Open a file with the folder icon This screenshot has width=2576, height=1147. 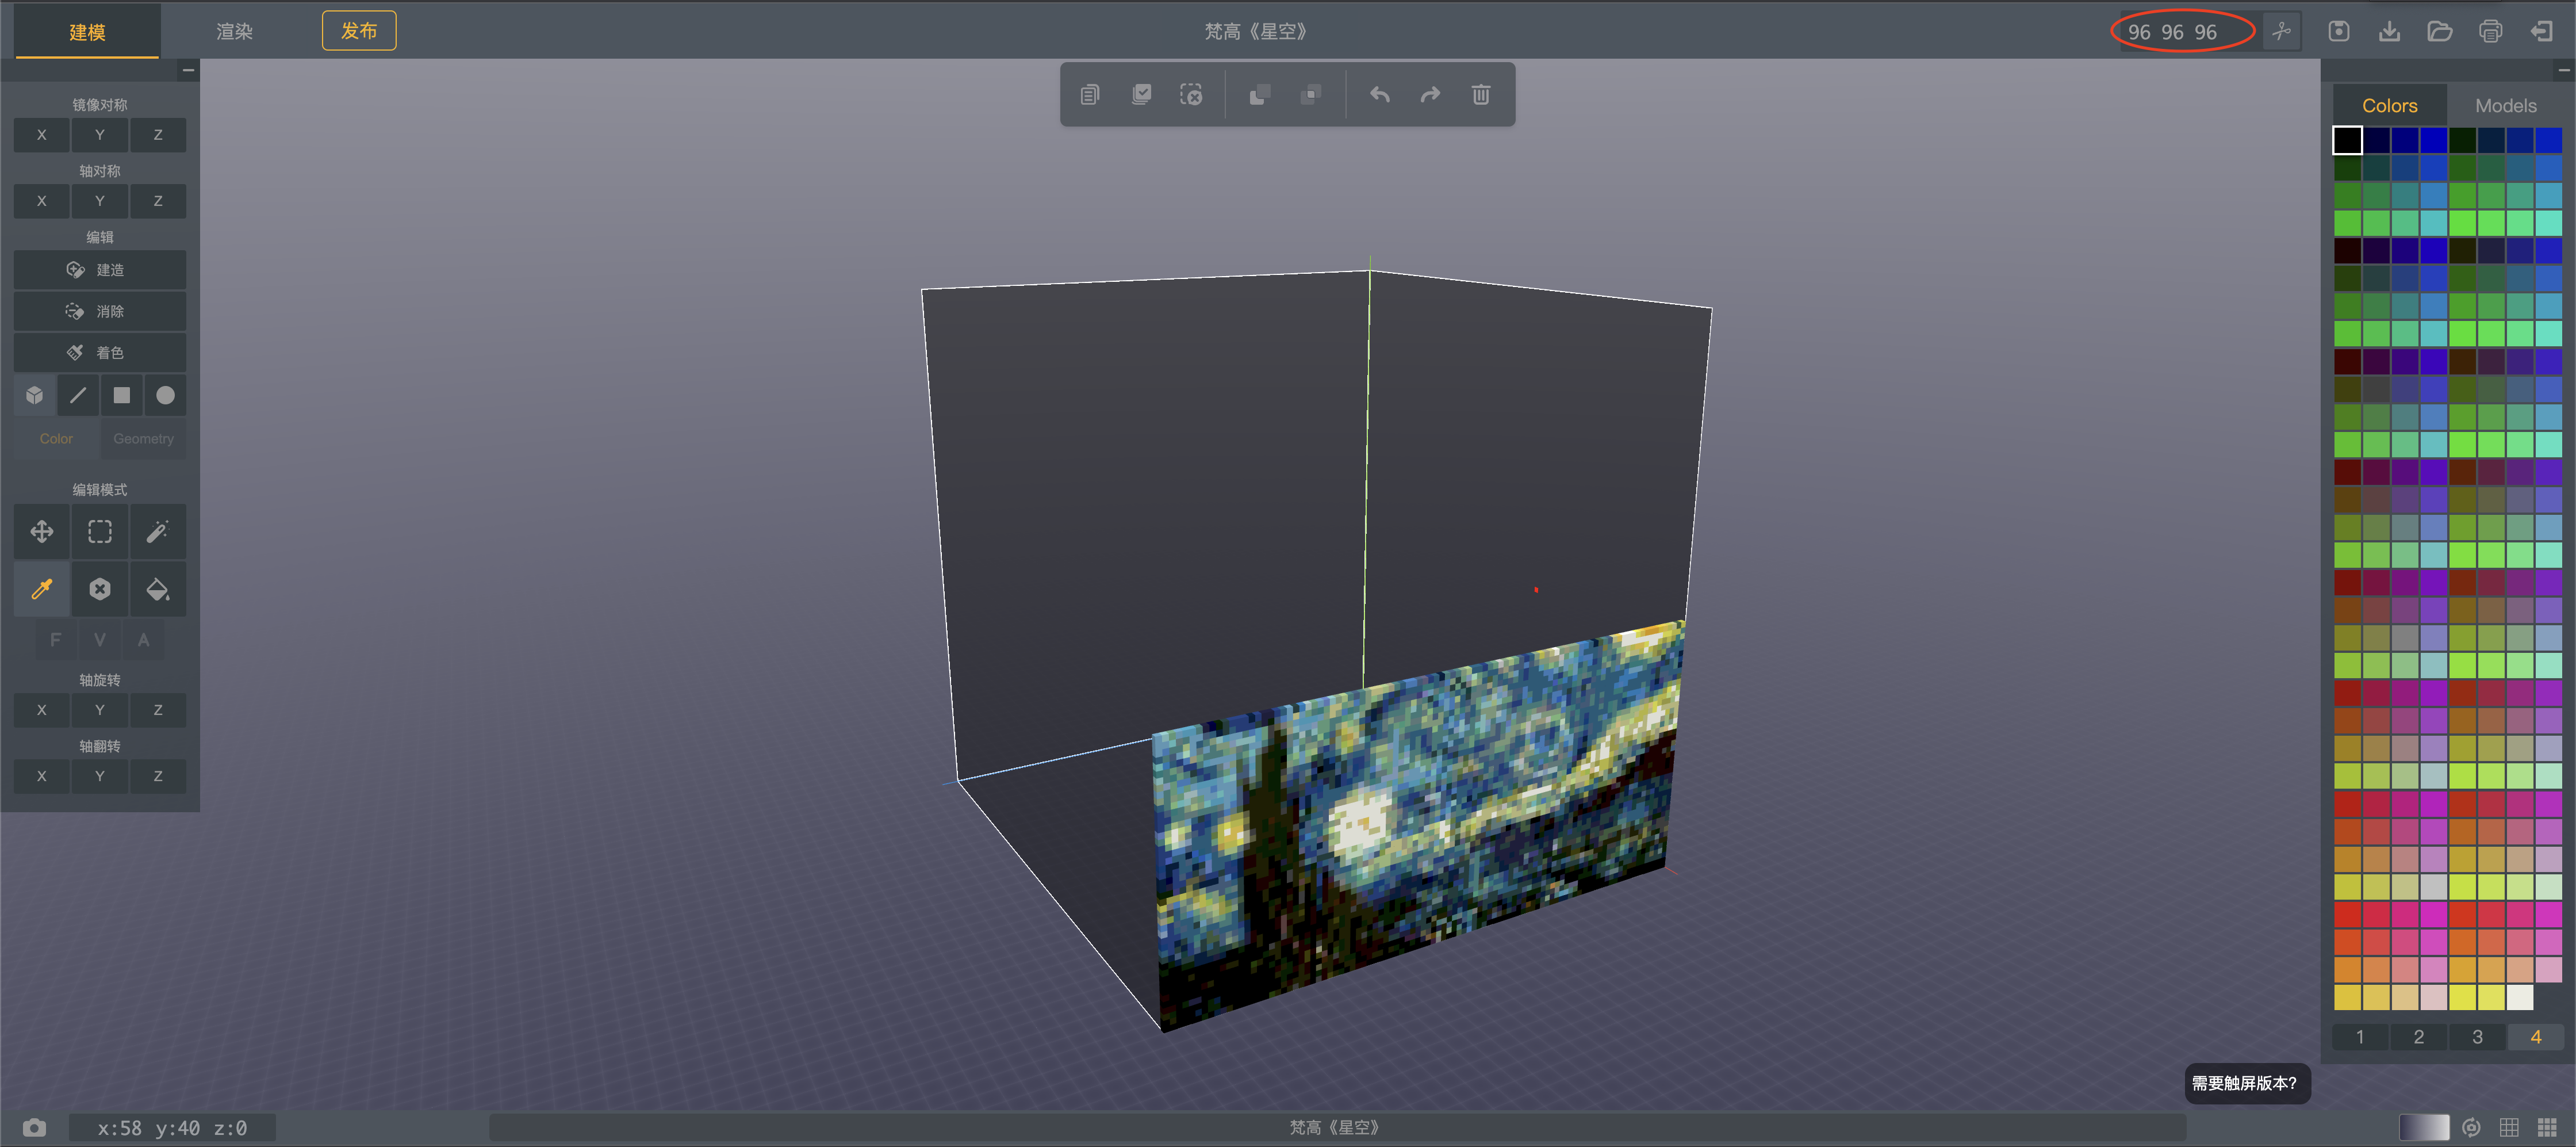click(x=2440, y=31)
